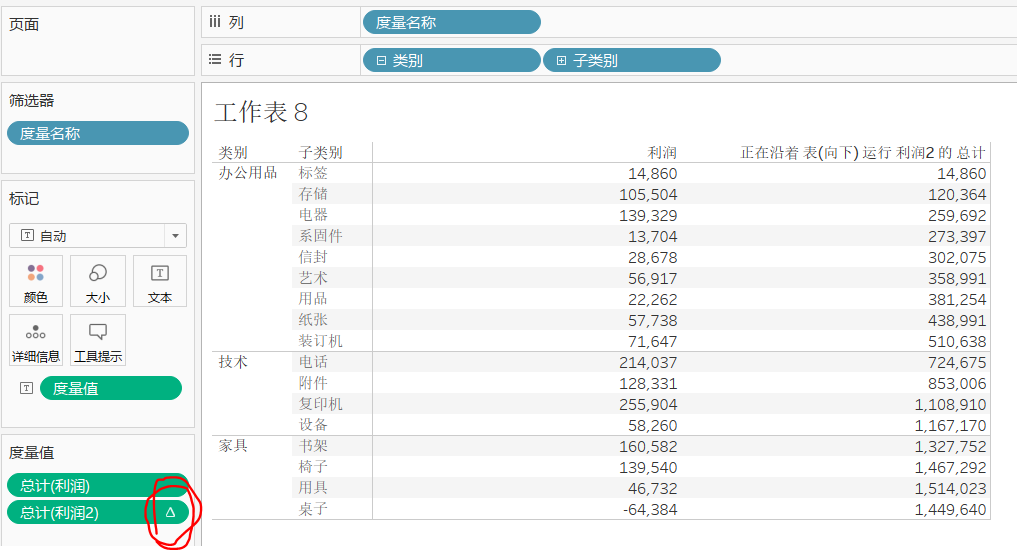1017x550 pixels.
Task: Open the 详细信息 detail mark card
Action: tap(36, 340)
